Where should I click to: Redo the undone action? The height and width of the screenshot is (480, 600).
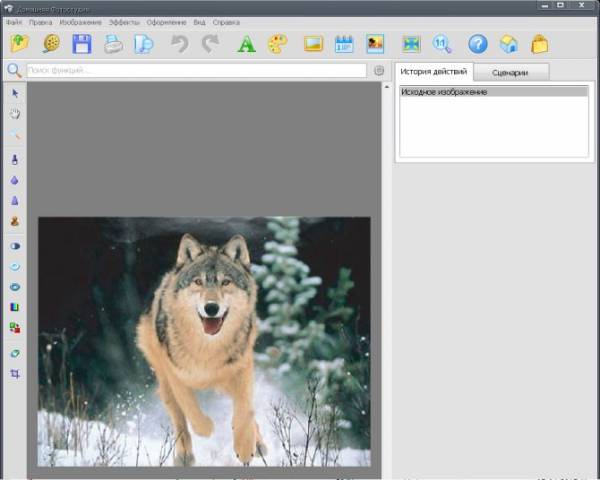tap(210, 44)
